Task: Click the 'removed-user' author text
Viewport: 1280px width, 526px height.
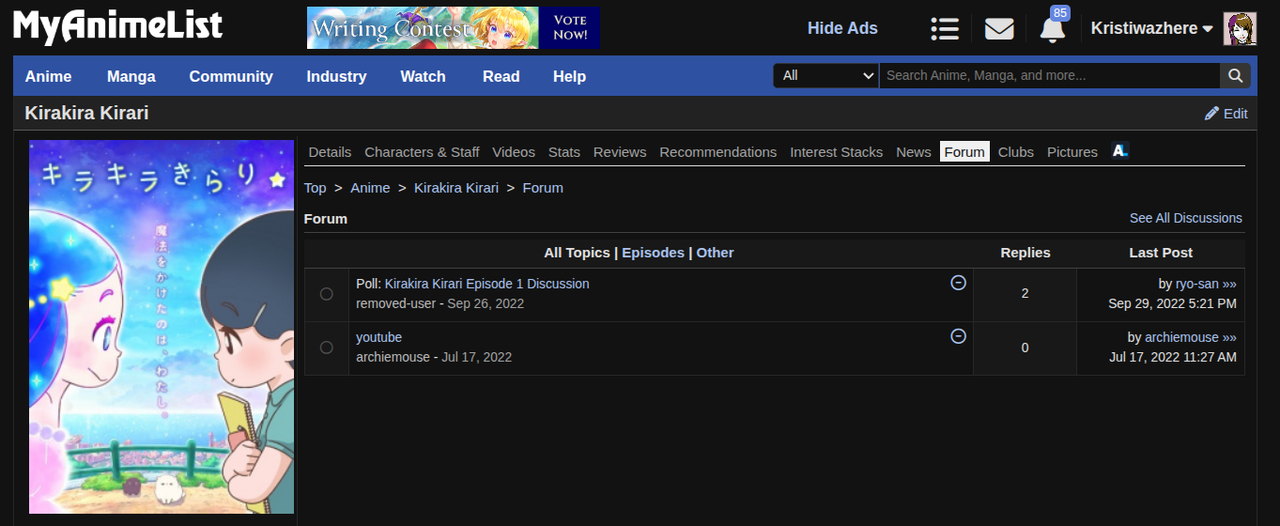Action: [394, 303]
